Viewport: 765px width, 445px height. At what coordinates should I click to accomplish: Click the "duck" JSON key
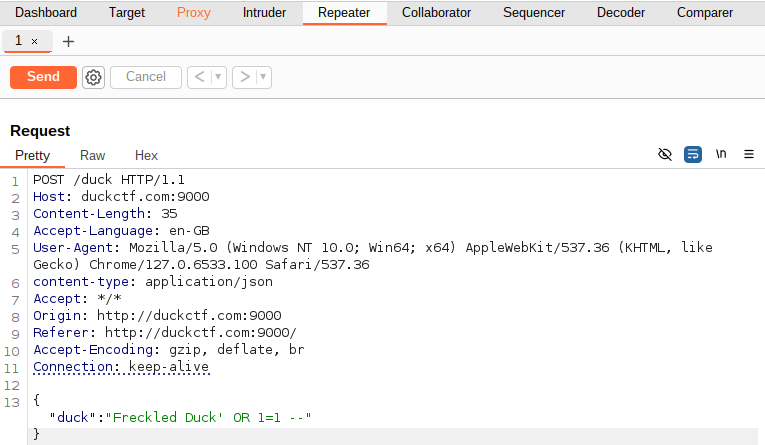73,418
